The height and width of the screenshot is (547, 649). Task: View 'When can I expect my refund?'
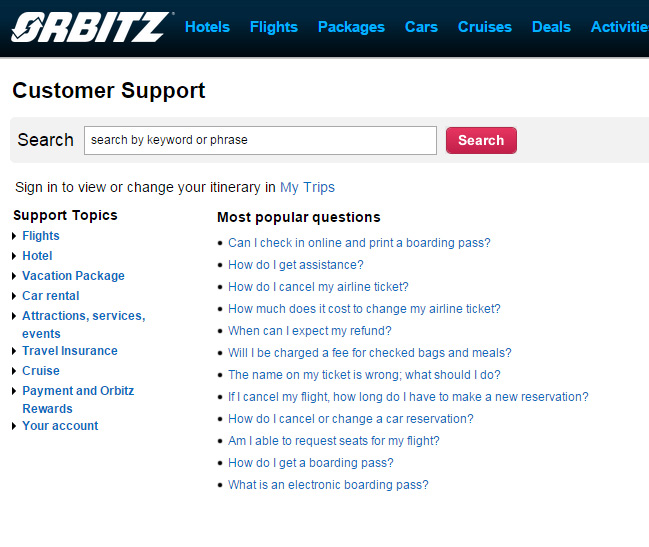tap(310, 331)
